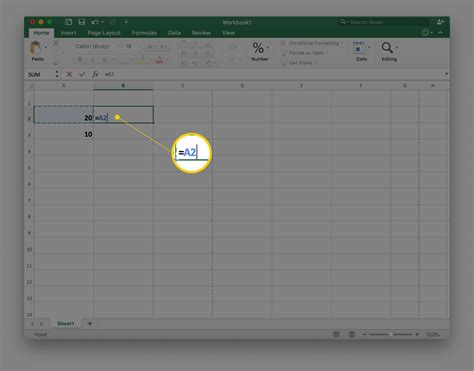Open the Insert ribbon tab
The image size is (474, 371).
68,33
